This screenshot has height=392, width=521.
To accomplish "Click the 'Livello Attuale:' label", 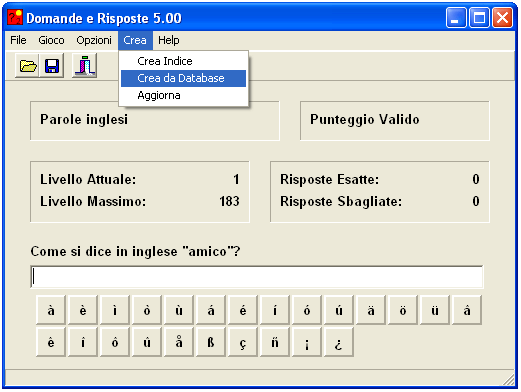I will coord(88,179).
